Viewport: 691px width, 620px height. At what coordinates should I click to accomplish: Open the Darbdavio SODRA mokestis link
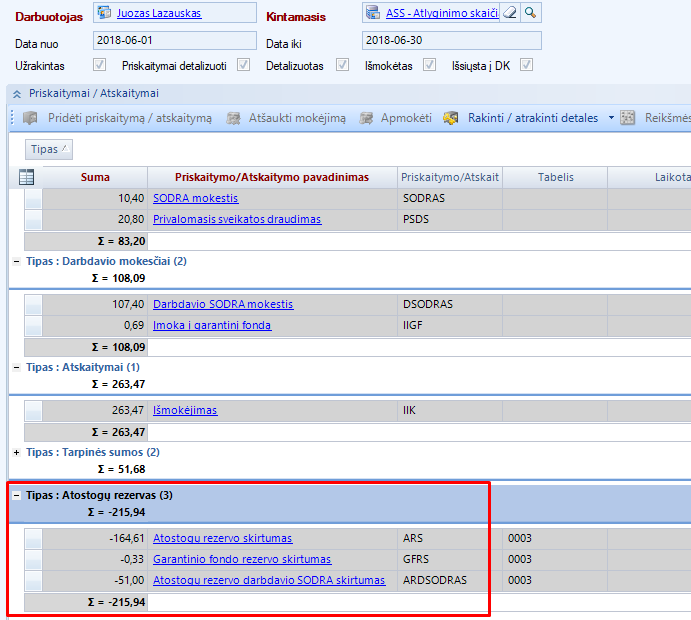tap(222, 304)
